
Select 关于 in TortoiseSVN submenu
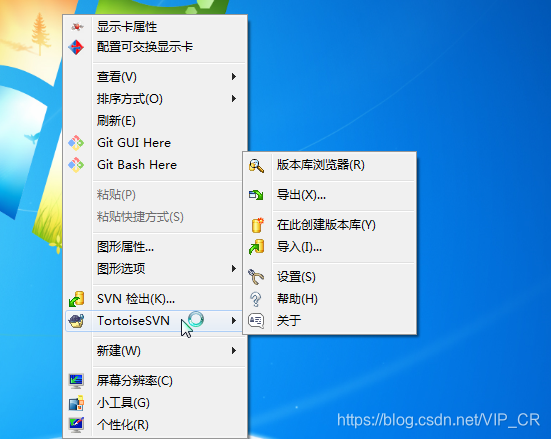pos(330,321)
